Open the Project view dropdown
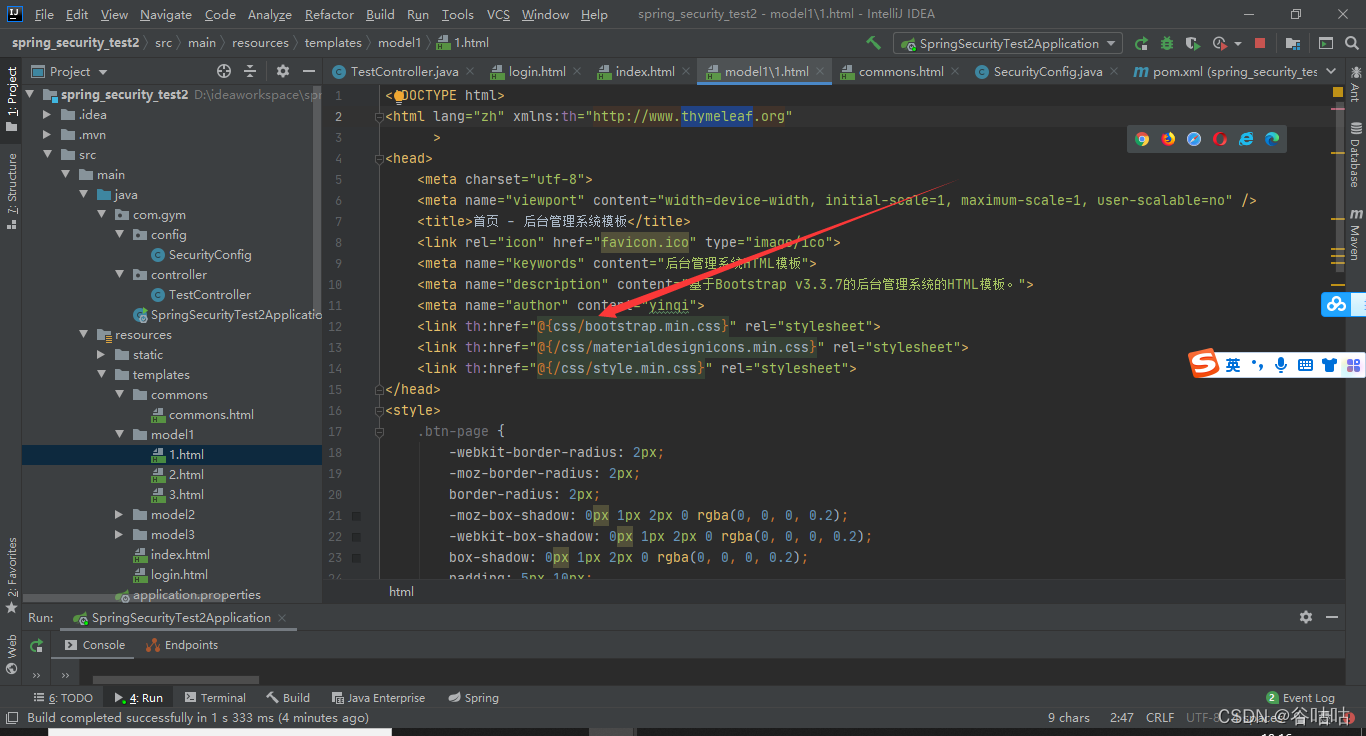This screenshot has height=736, width=1366. [70, 71]
